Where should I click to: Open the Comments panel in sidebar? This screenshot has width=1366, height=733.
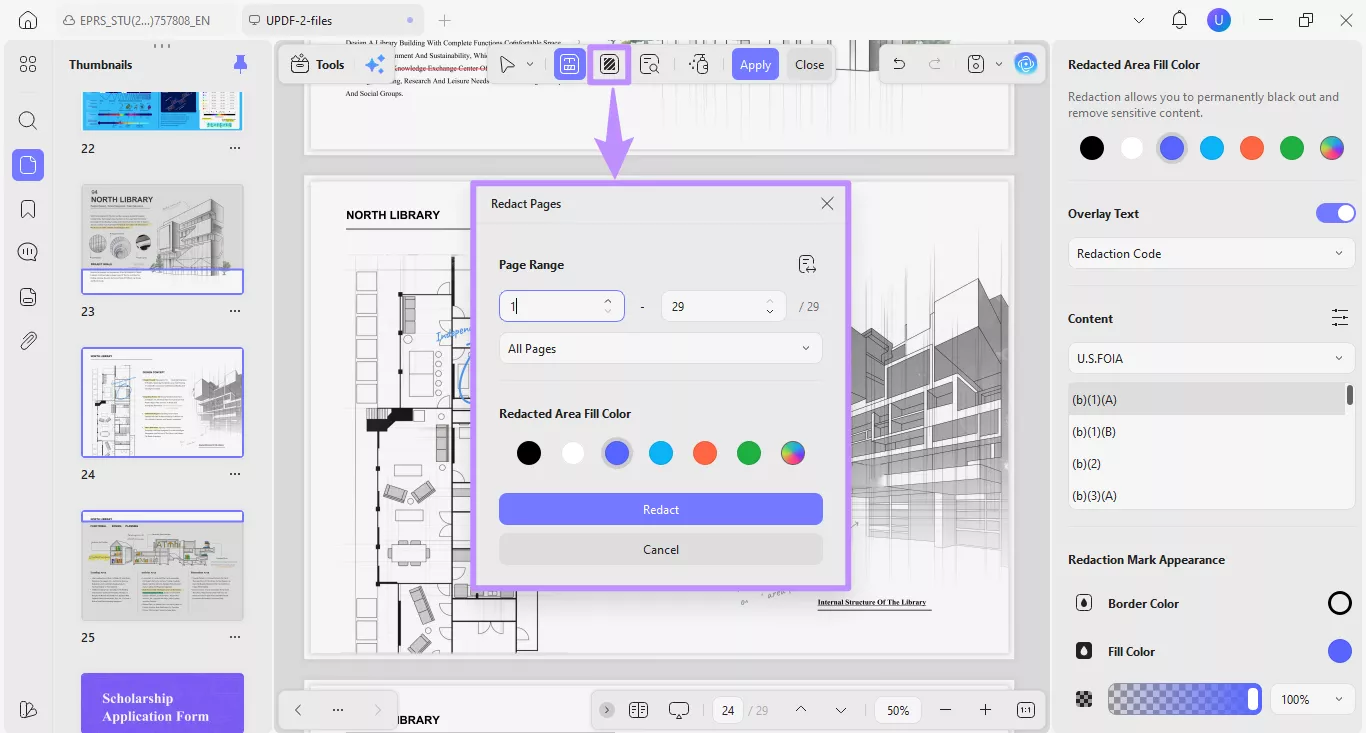point(28,252)
